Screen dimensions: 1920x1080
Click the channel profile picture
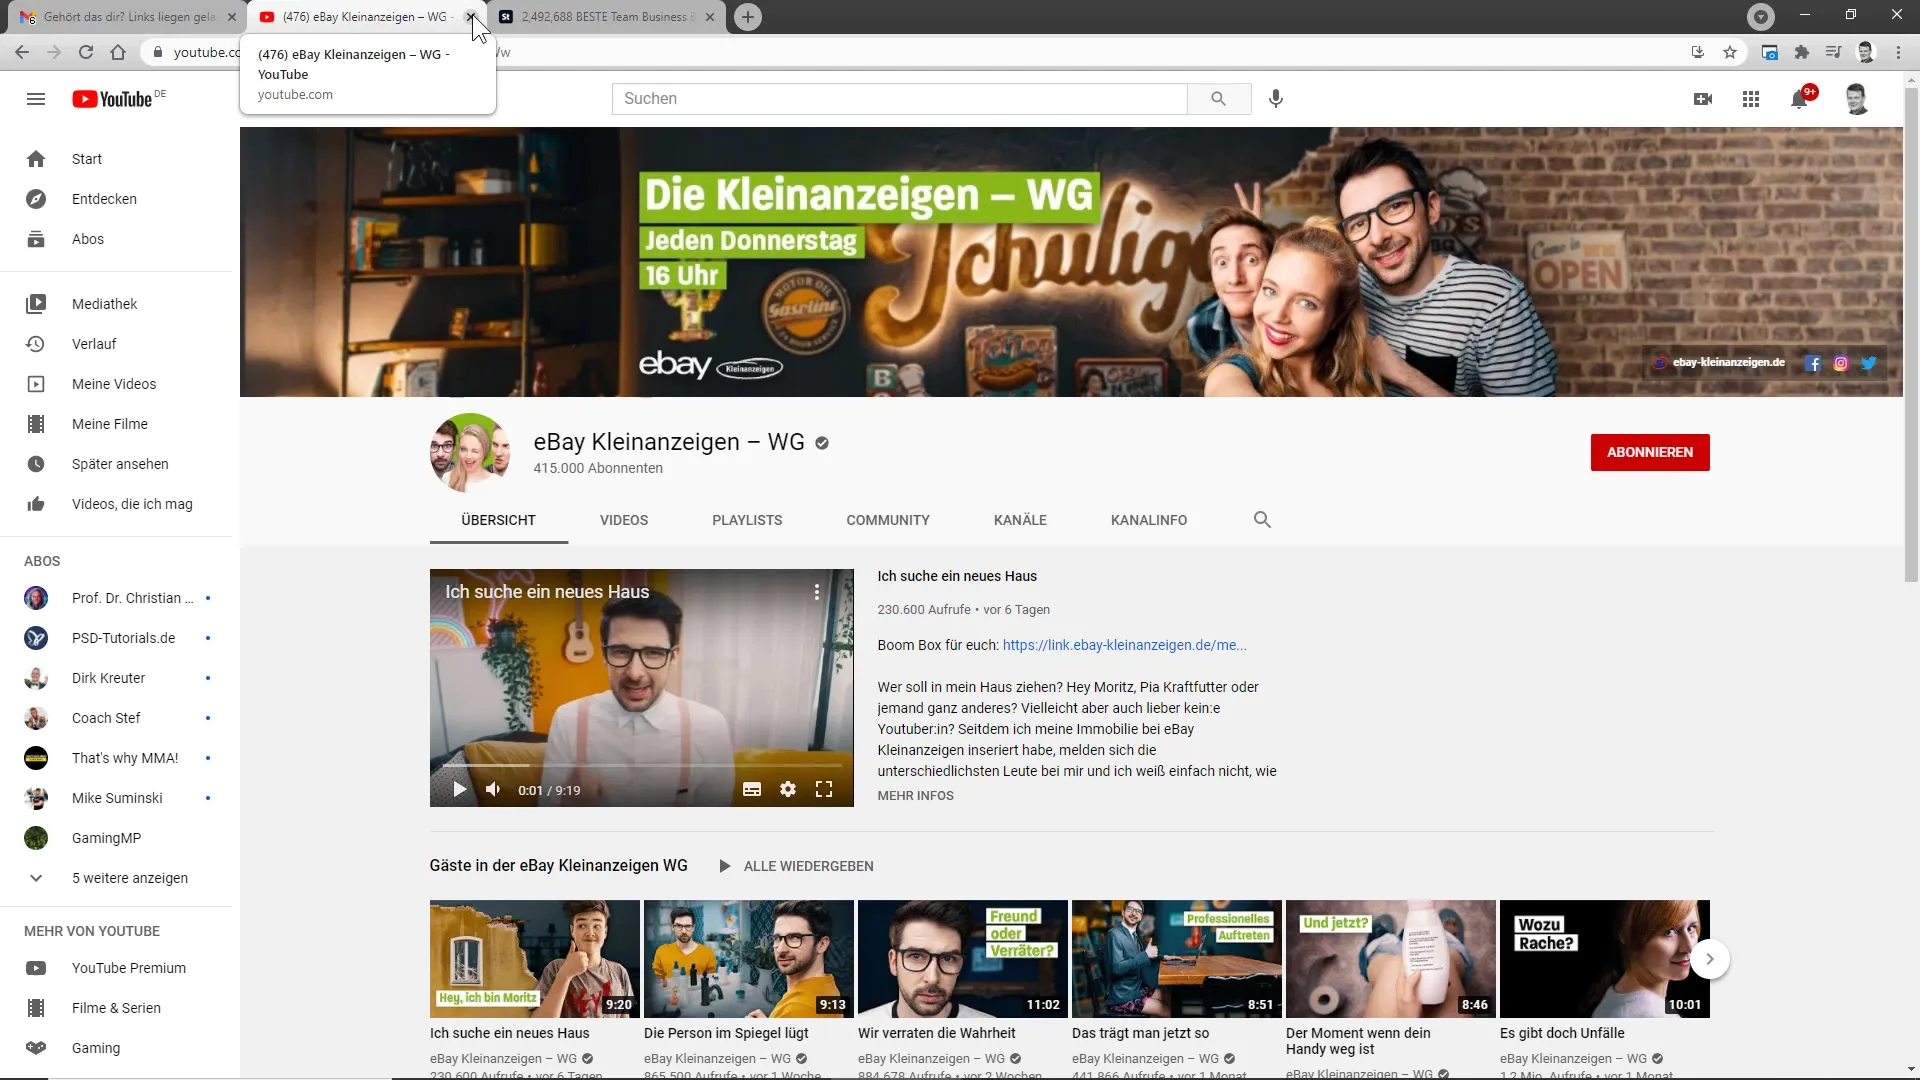click(x=470, y=452)
